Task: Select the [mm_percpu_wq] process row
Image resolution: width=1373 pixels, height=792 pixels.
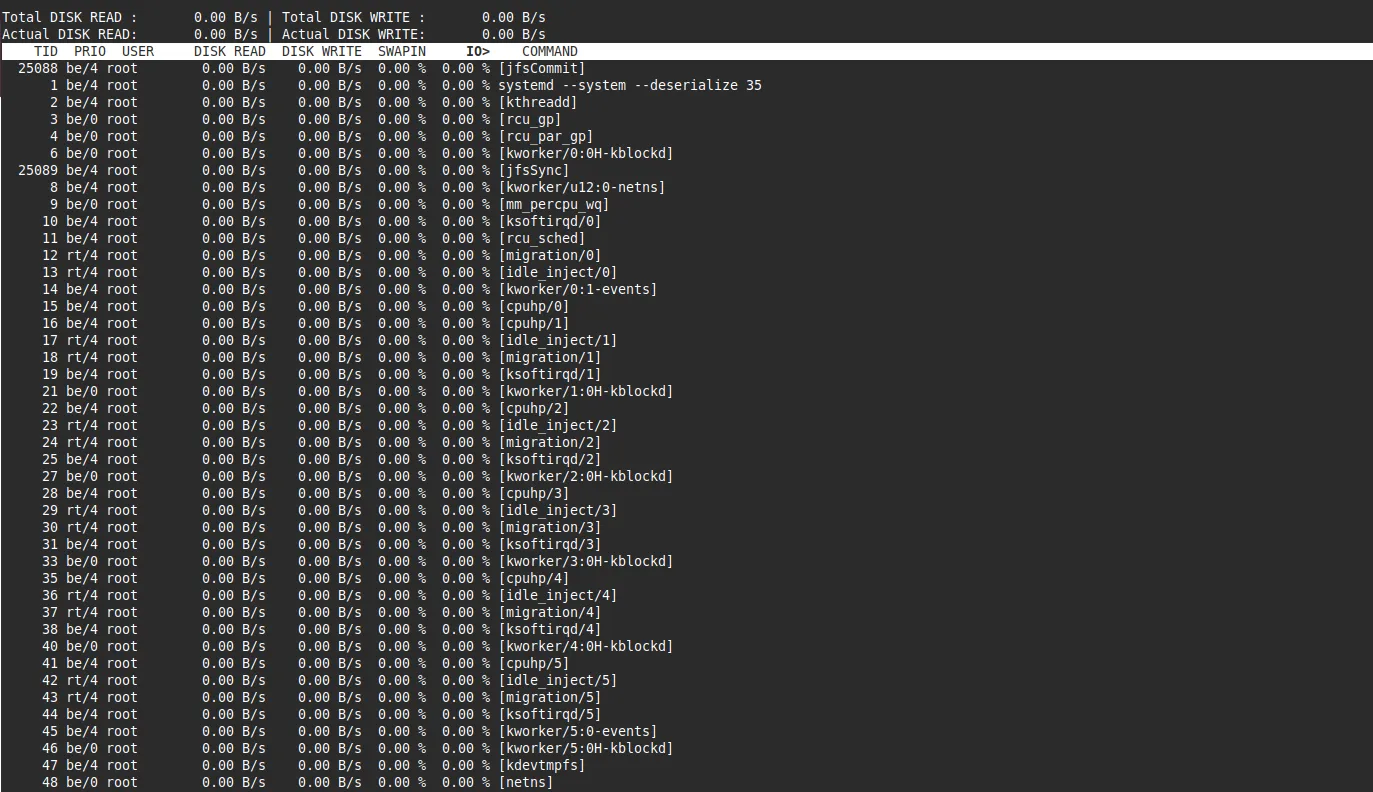Action: pyautogui.click(x=554, y=204)
